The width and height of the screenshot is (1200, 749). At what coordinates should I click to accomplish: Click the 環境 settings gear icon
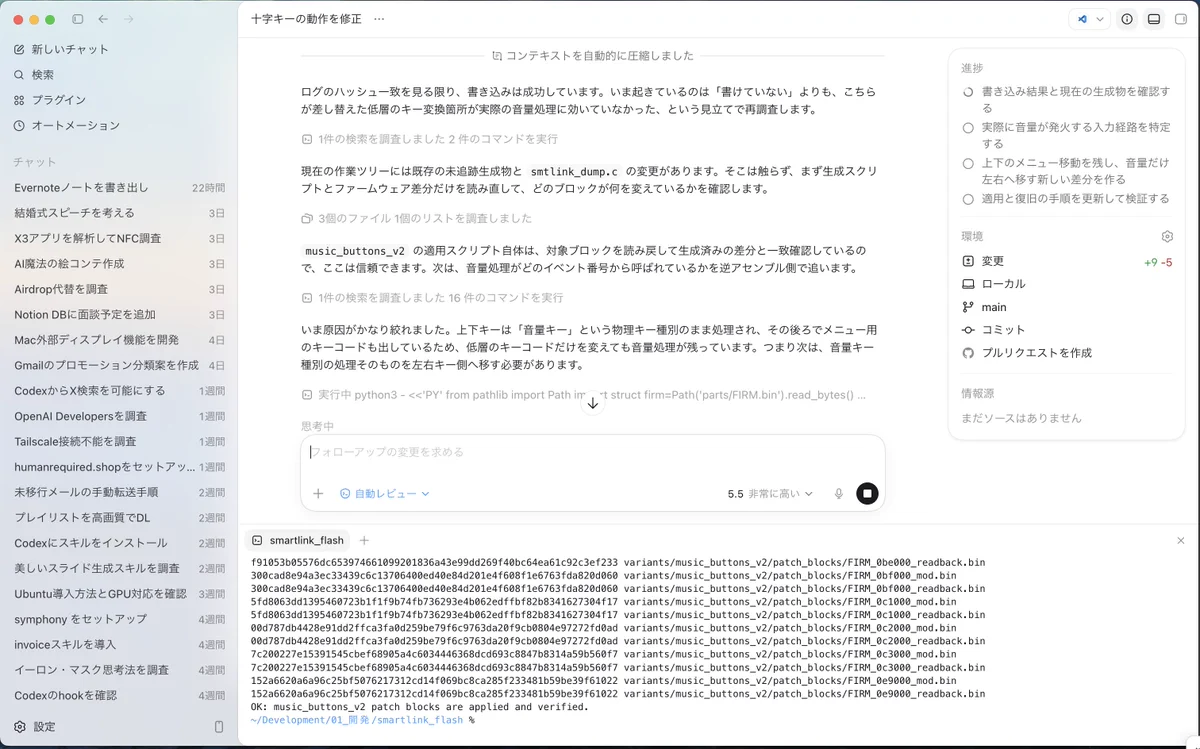pos(1167,237)
